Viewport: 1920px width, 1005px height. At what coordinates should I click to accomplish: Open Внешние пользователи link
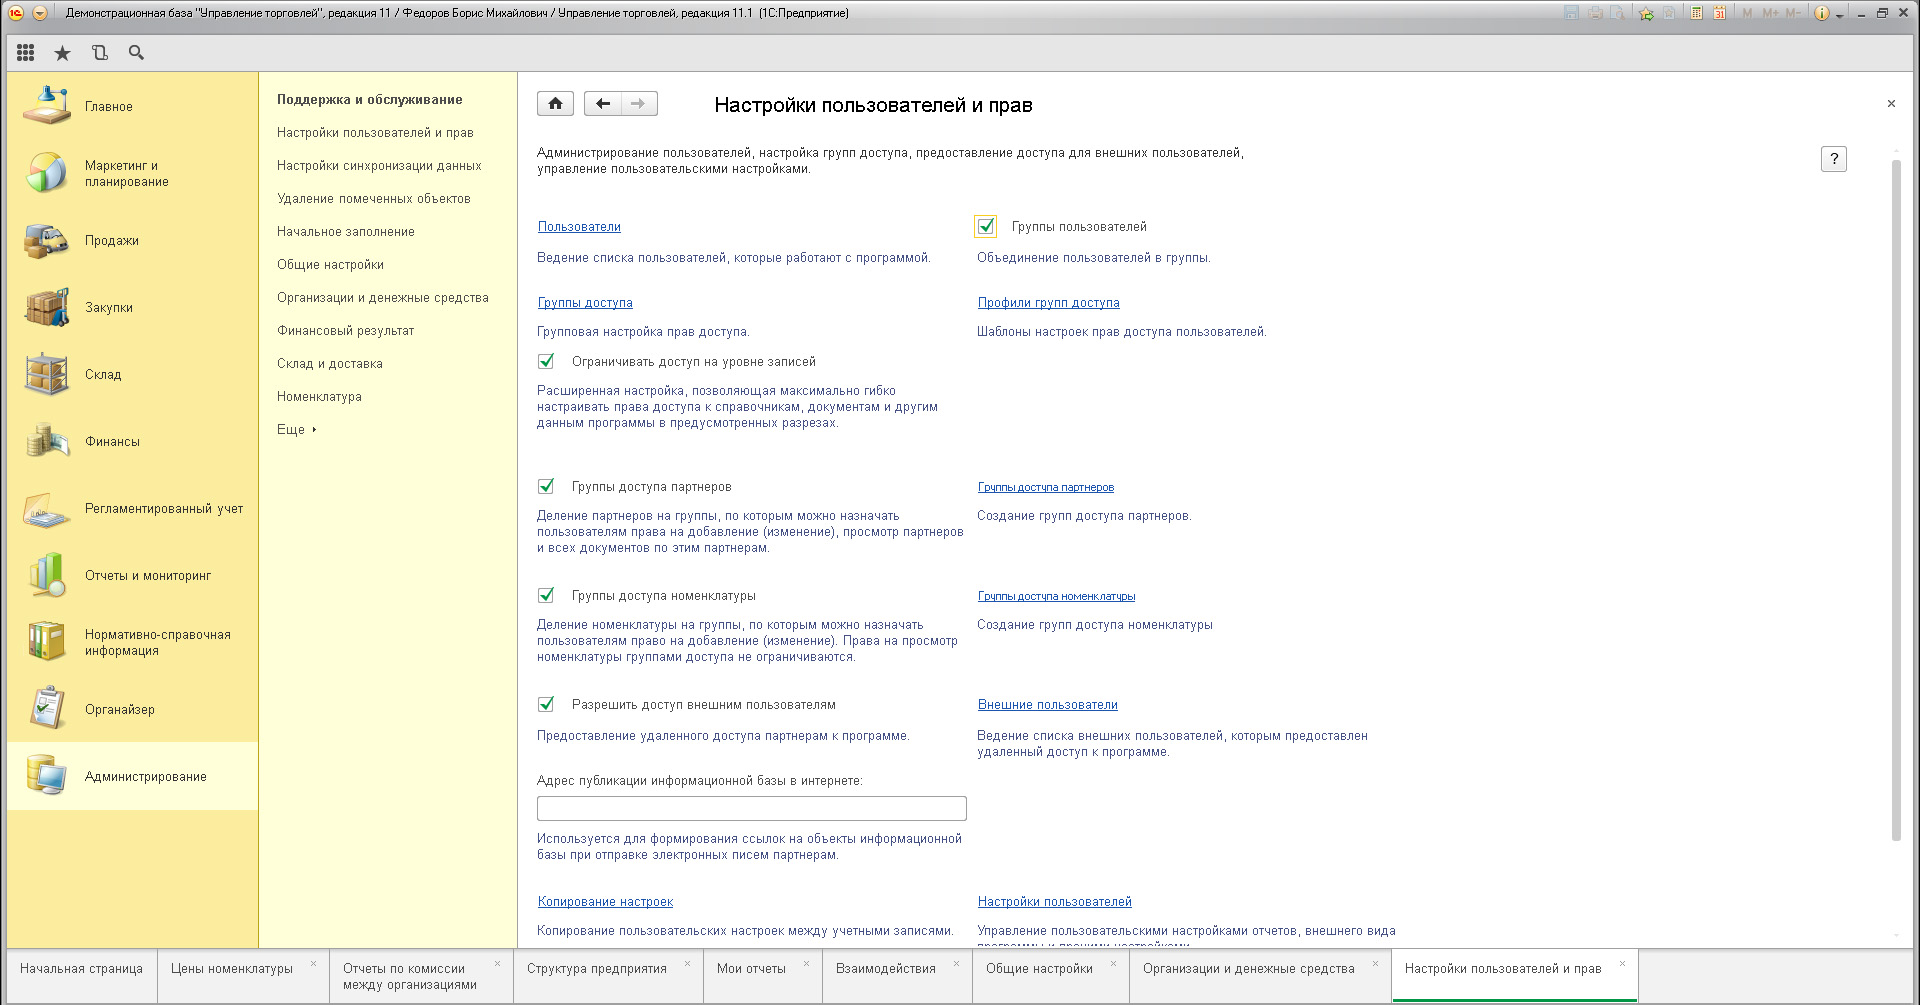1048,704
